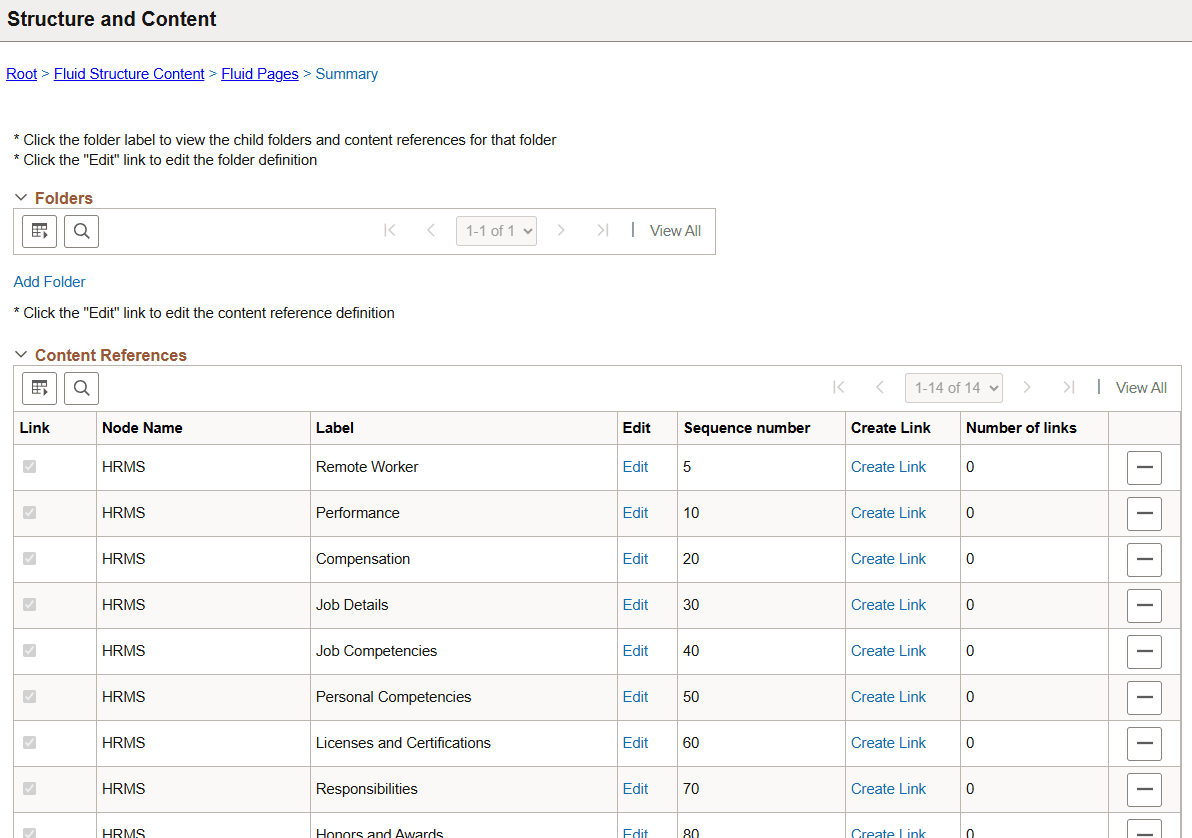Collapse the Content References section
This screenshot has width=1192, height=838.
[21, 355]
